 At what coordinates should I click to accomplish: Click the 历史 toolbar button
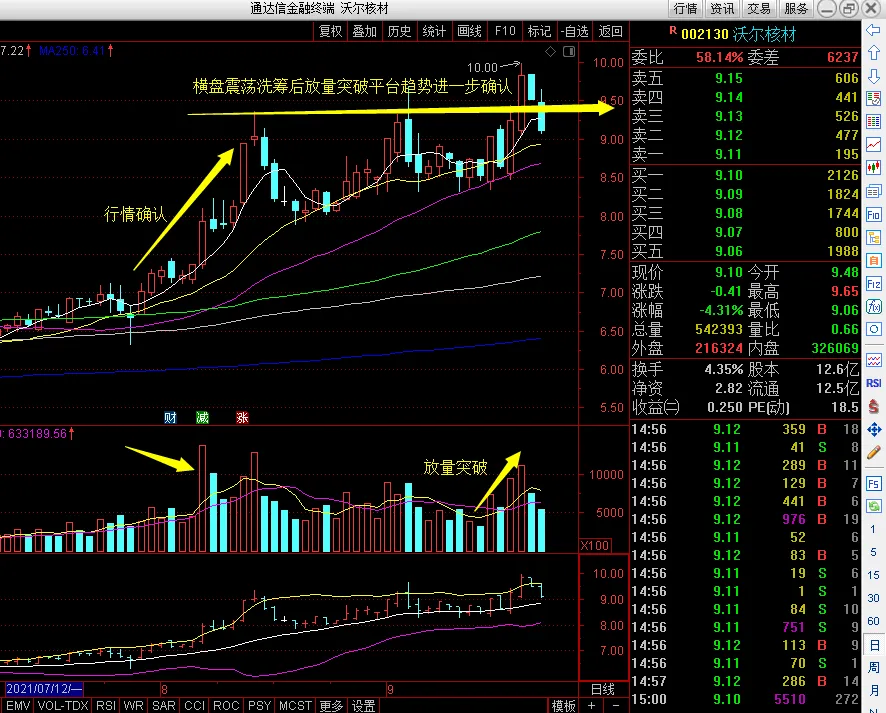click(x=399, y=31)
